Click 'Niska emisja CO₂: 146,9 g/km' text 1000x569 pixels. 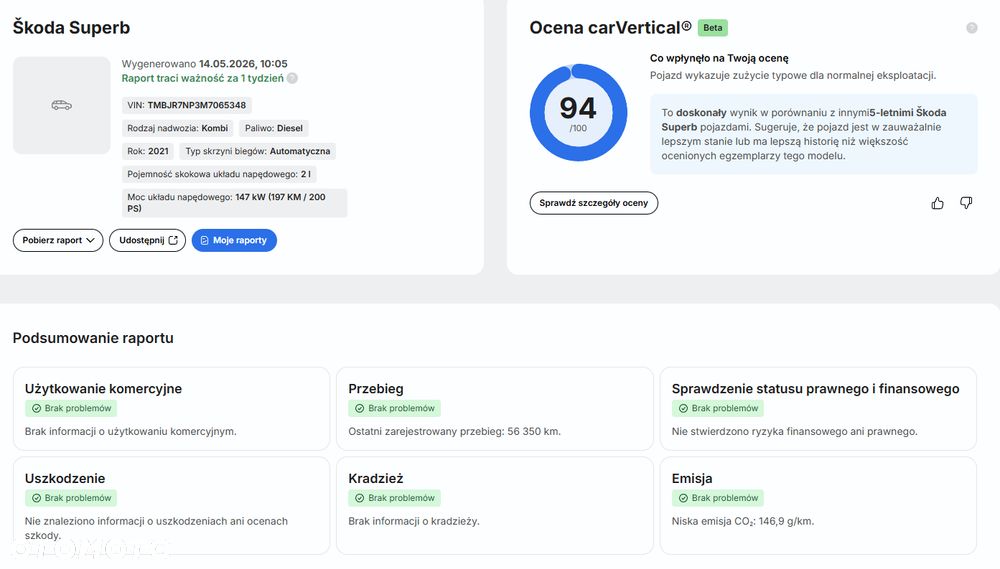[743, 522]
